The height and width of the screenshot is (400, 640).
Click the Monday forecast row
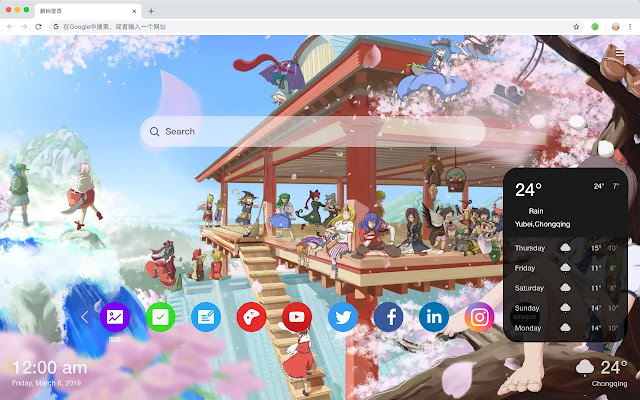[565, 328]
